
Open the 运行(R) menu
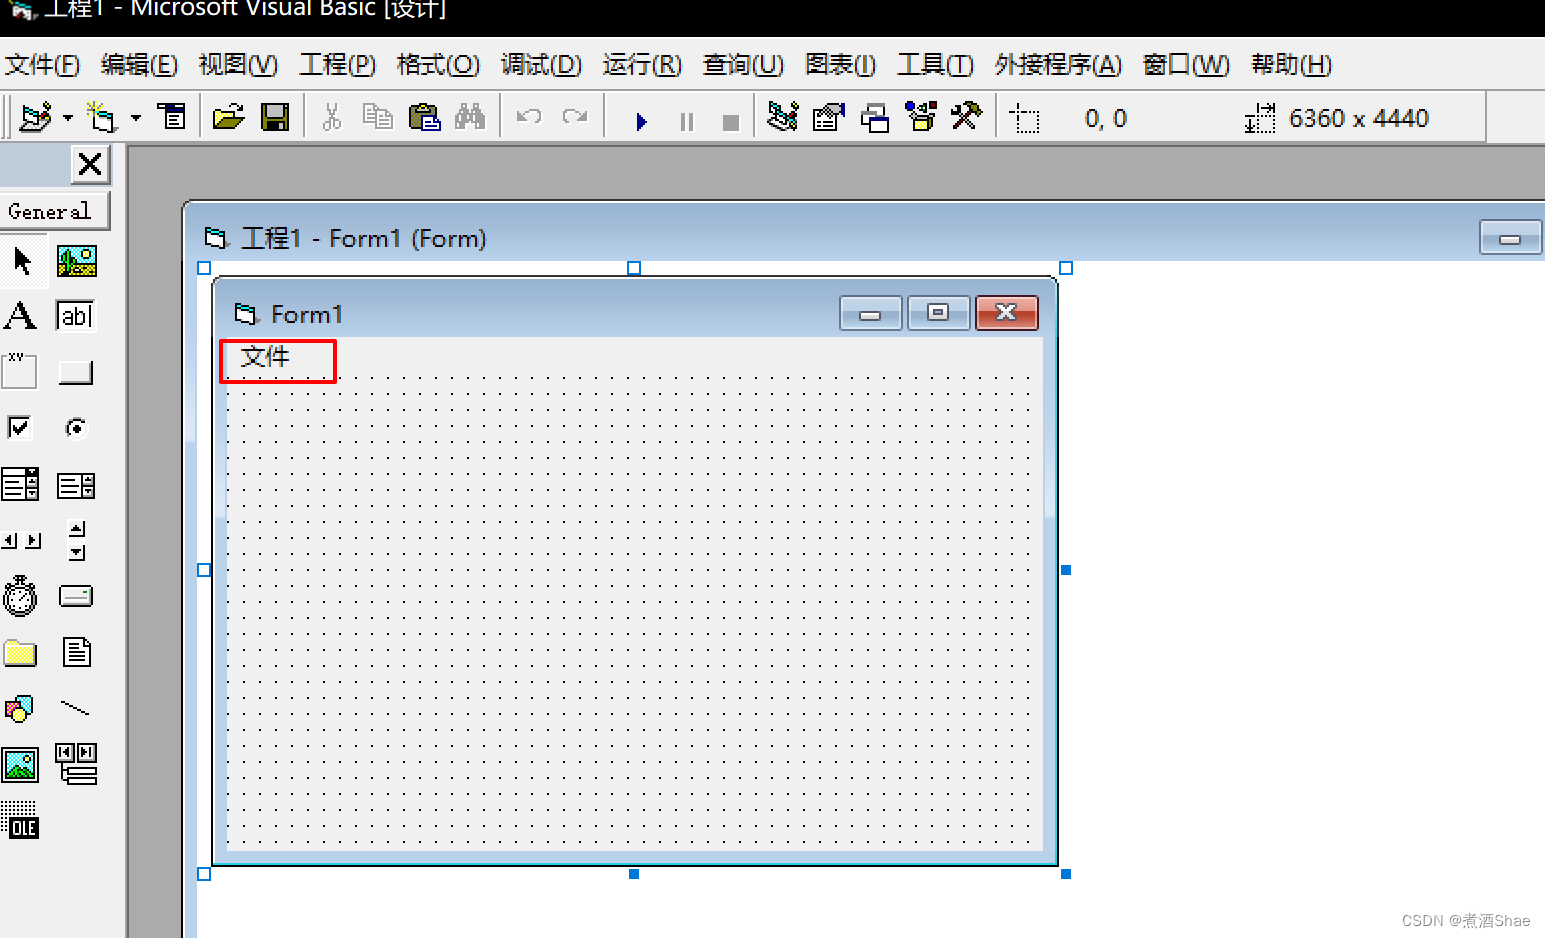coord(642,65)
